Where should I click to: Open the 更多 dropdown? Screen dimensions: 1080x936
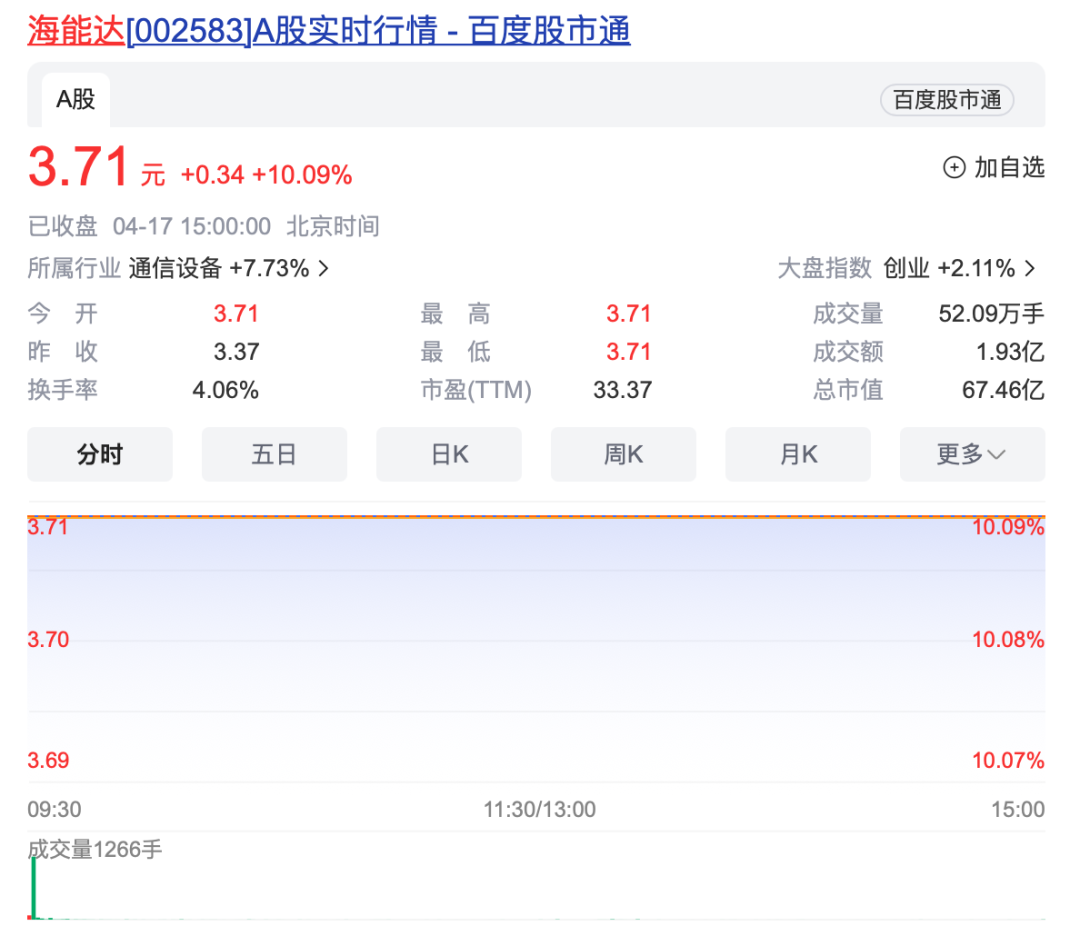(x=973, y=455)
